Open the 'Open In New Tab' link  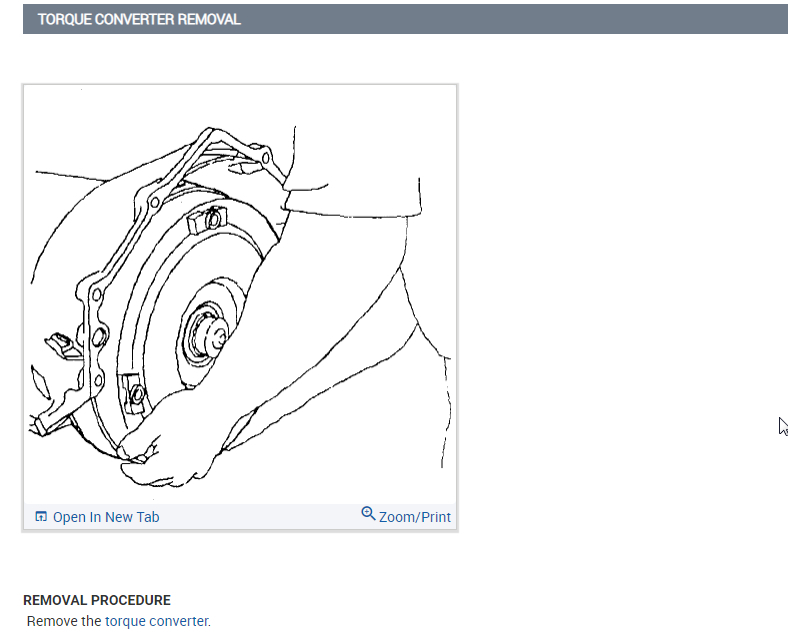tap(106, 517)
